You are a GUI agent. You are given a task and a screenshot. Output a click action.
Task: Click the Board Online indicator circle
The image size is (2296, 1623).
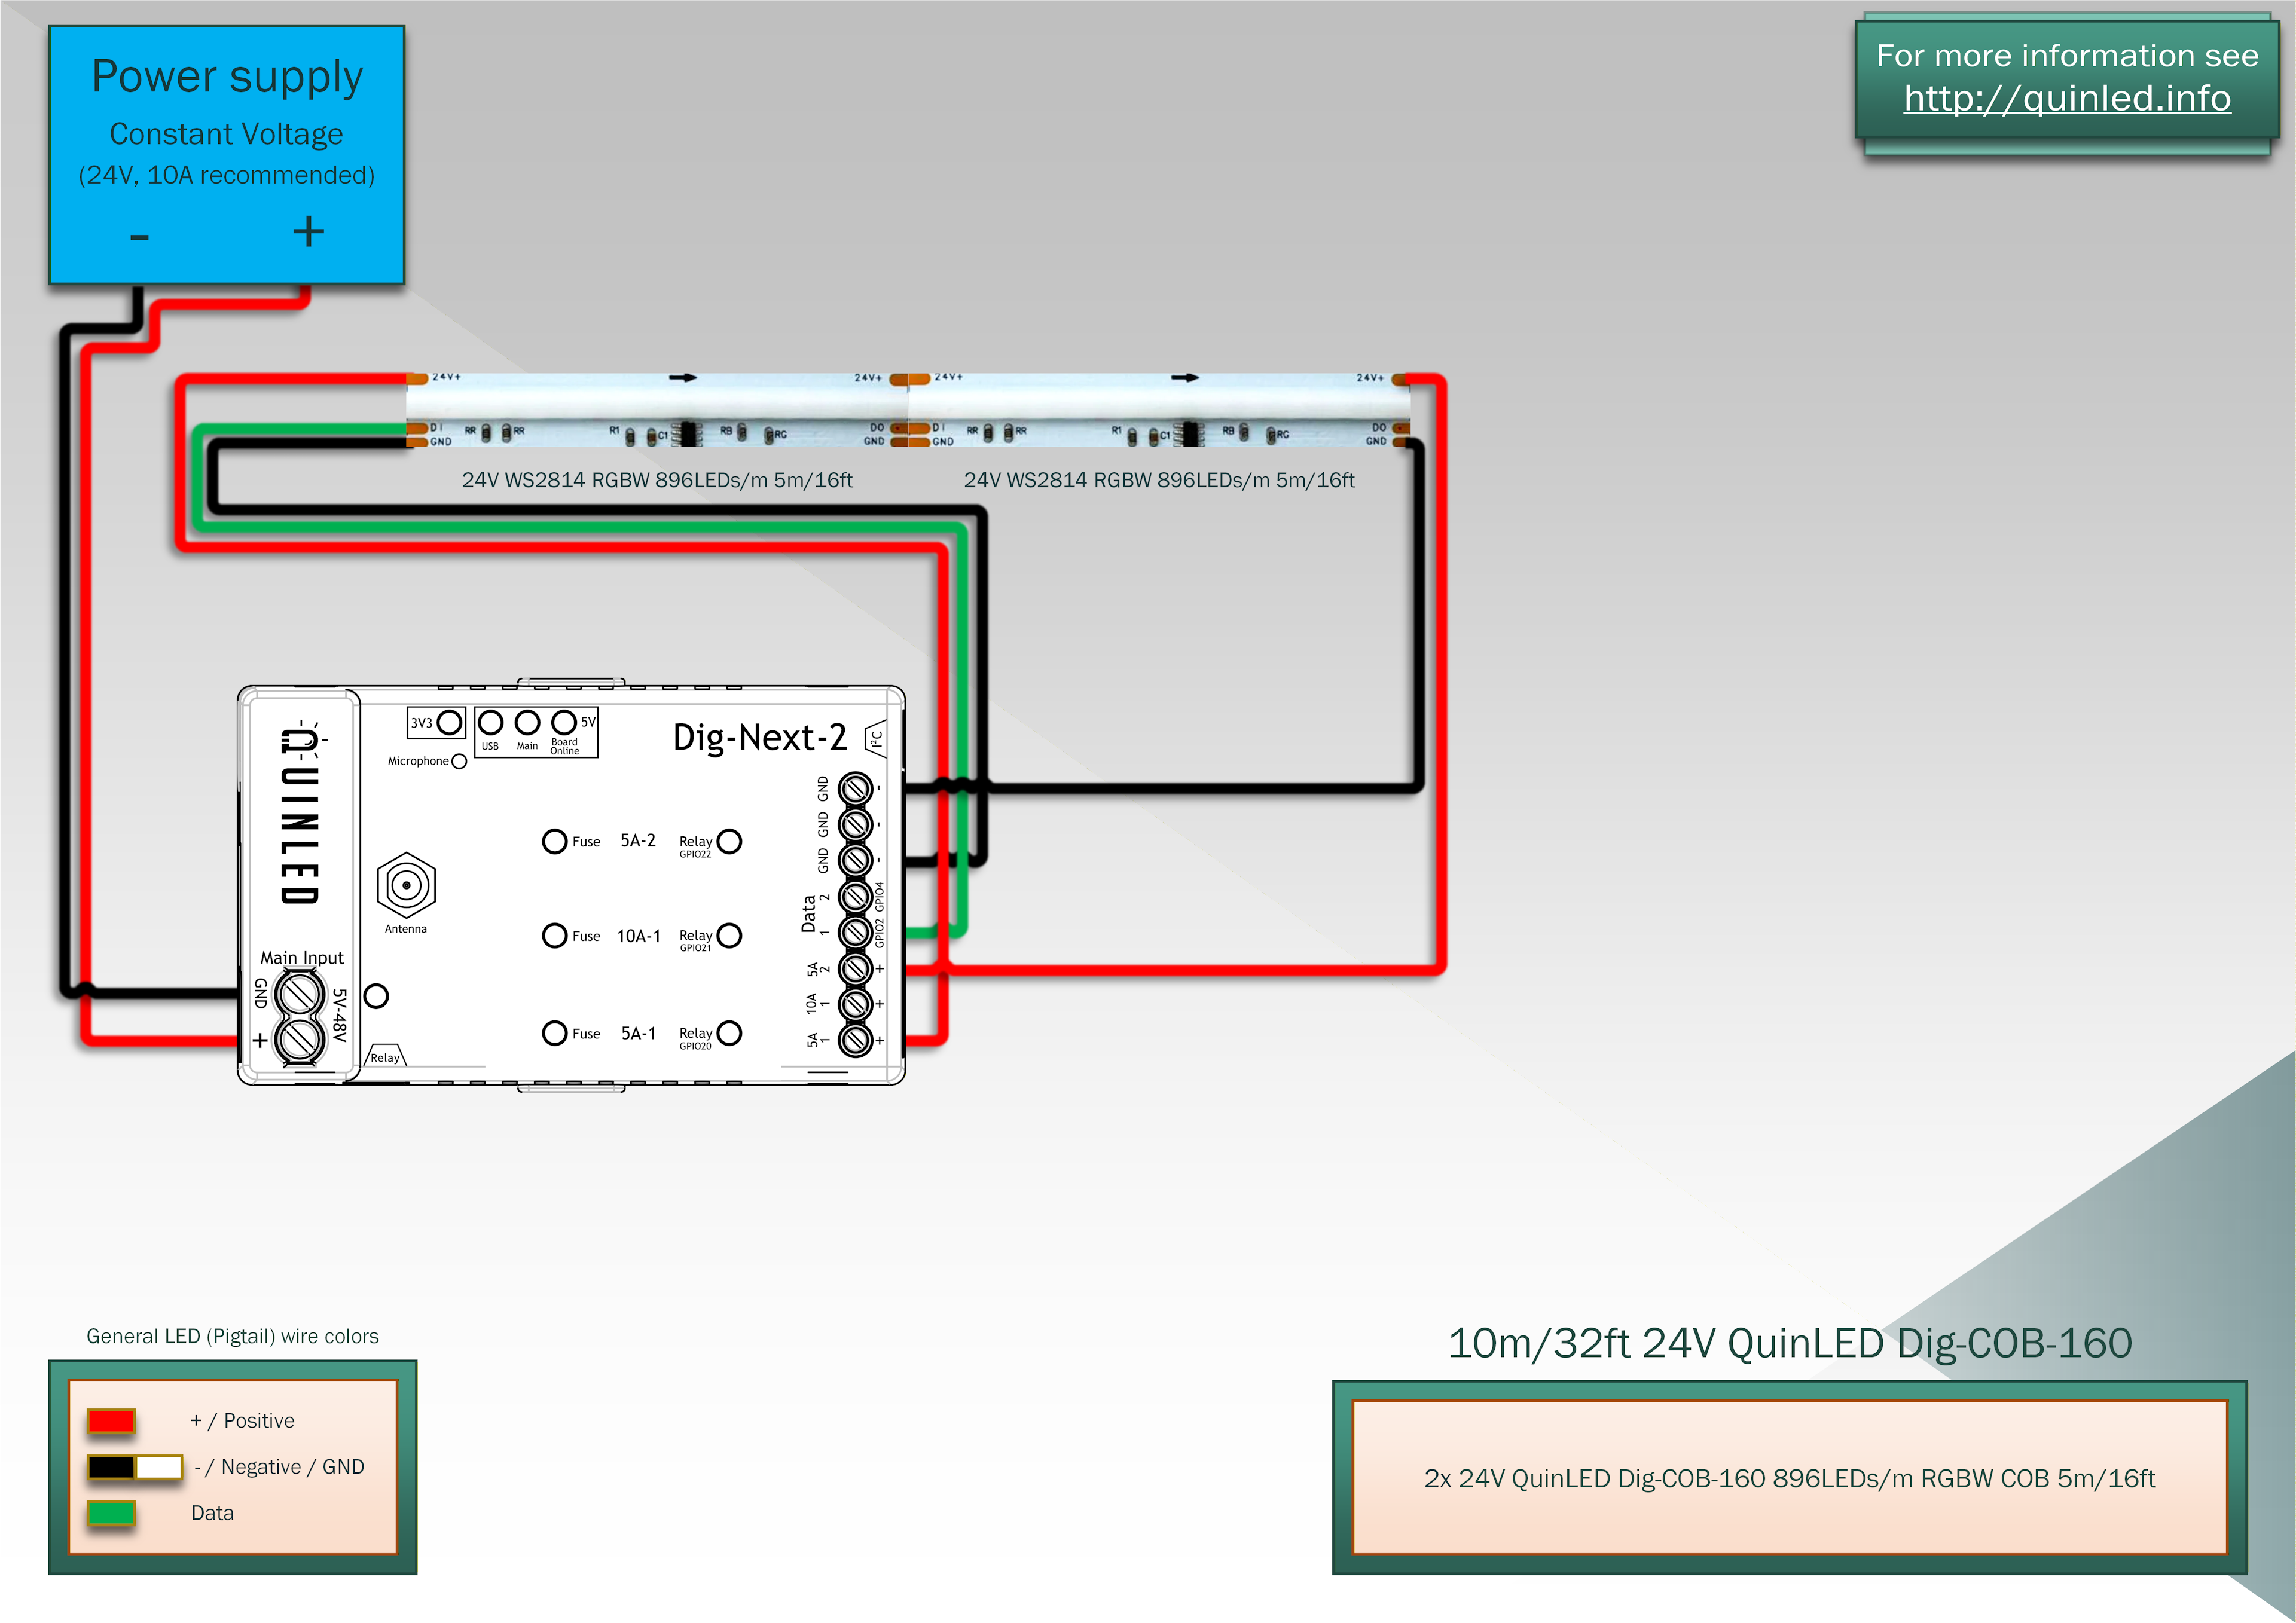[x=564, y=722]
